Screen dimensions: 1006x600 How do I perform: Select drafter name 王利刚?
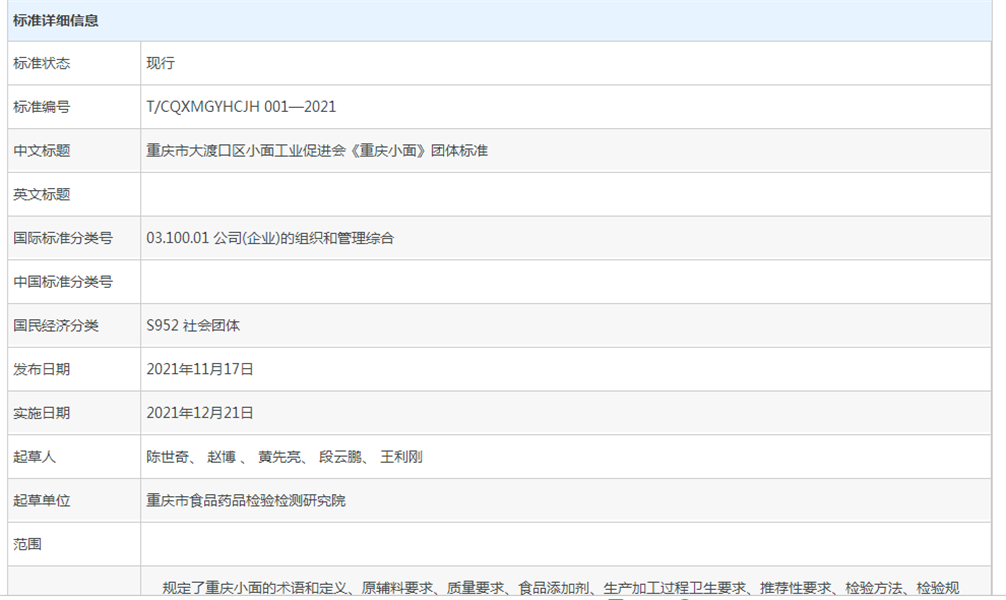(401, 457)
